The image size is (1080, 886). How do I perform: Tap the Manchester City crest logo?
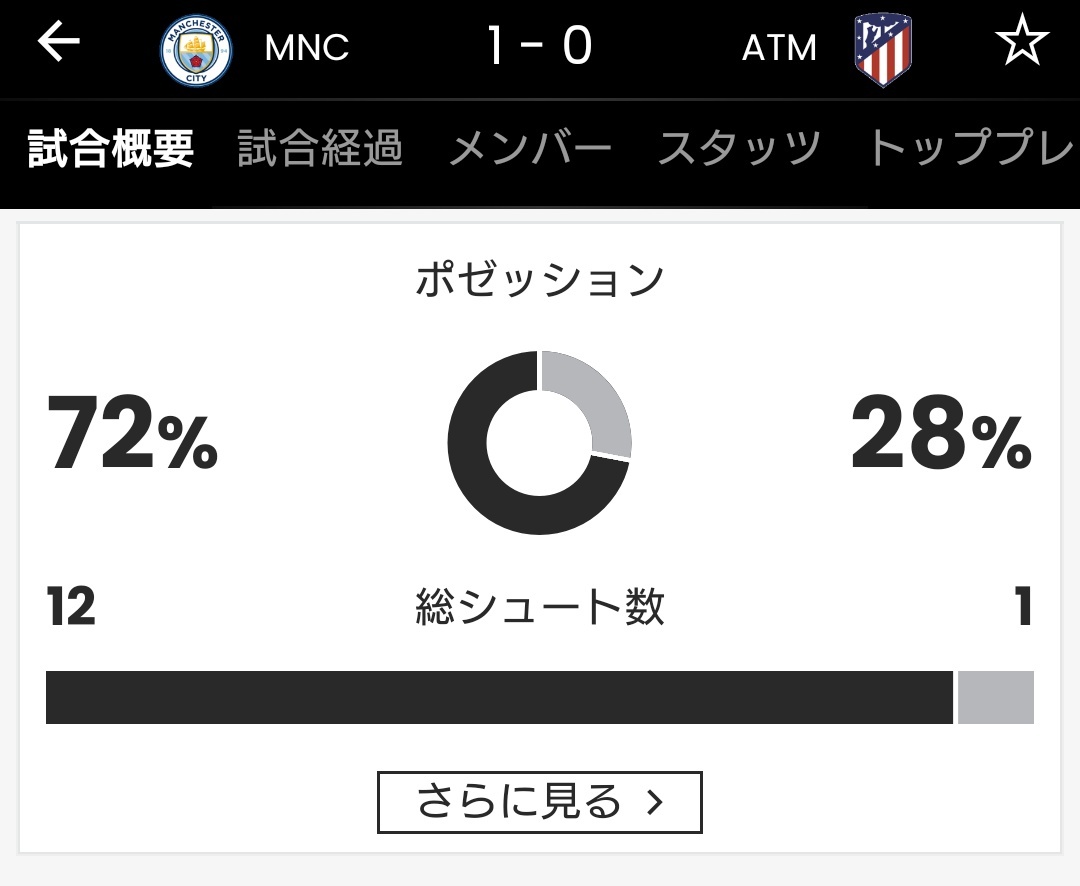click(196, 50)
